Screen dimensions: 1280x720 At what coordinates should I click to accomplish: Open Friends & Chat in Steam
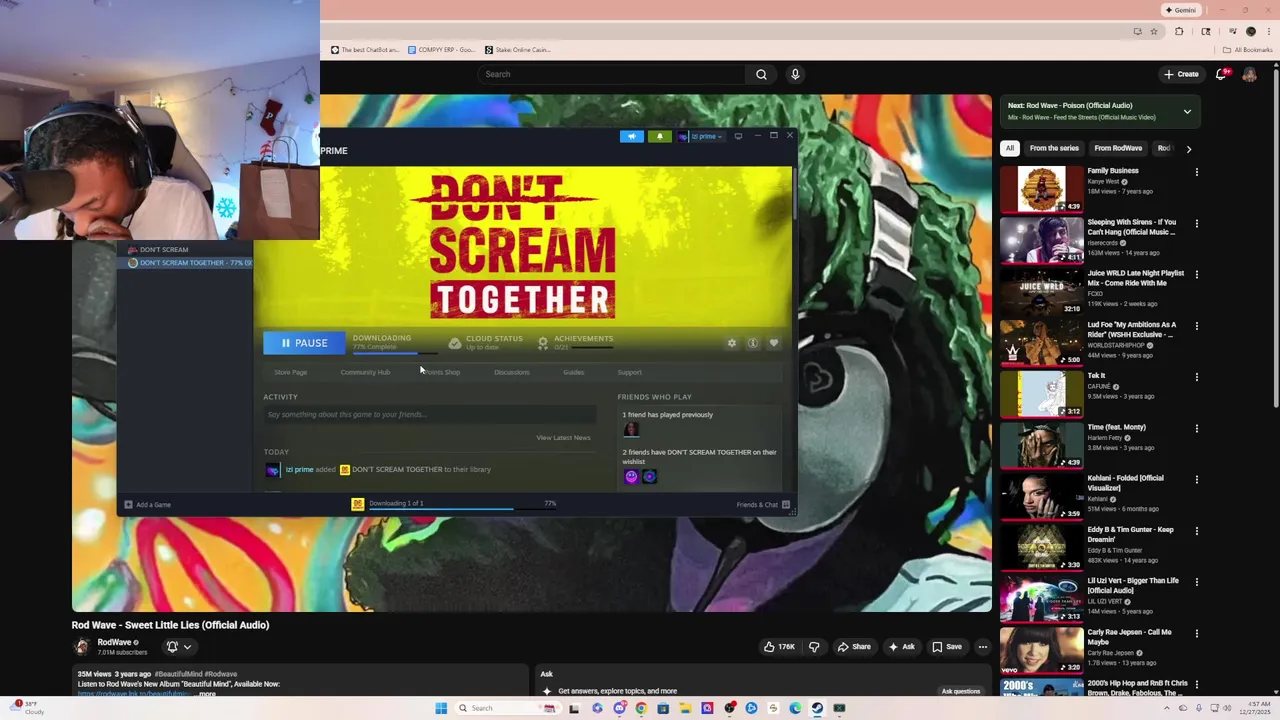[763, 505]
